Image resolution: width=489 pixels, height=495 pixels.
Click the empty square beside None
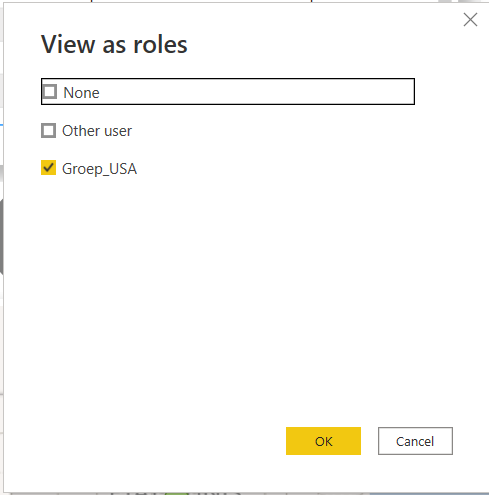[x=50, y=92]
